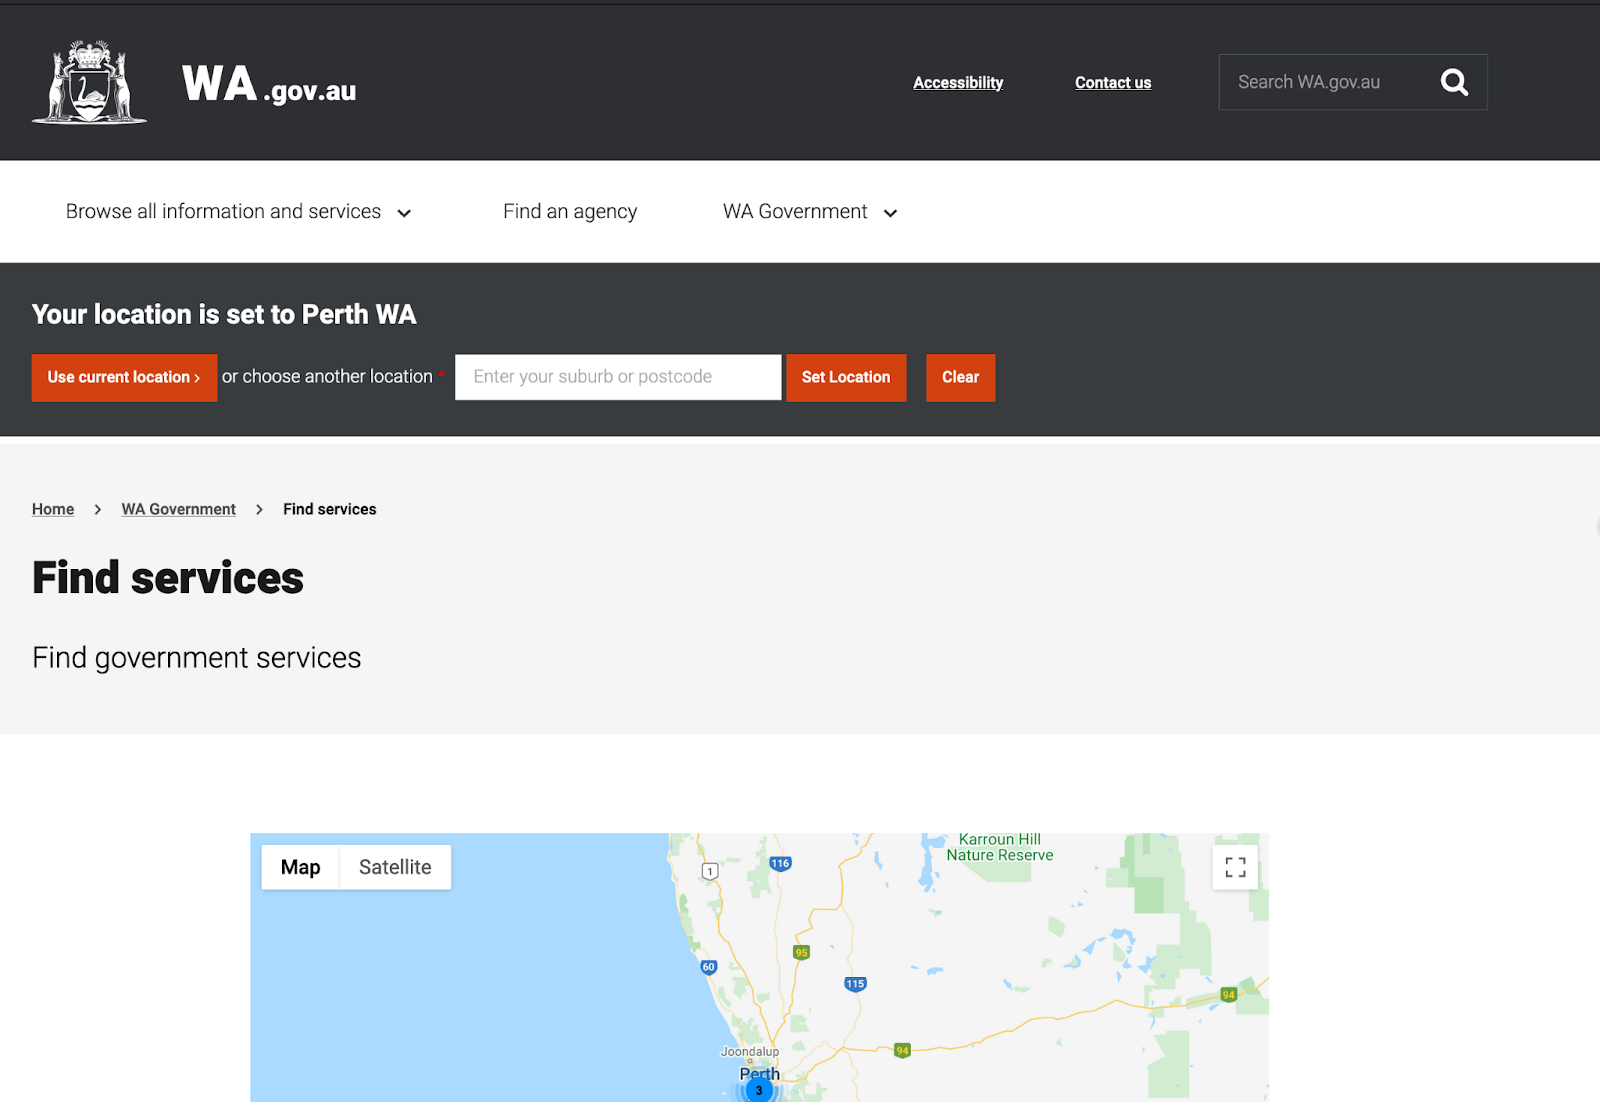Screen dimensions: 1600x1102
Task: Click the Karroun Hill Nature Reserve label
Action: (1000, 847)
